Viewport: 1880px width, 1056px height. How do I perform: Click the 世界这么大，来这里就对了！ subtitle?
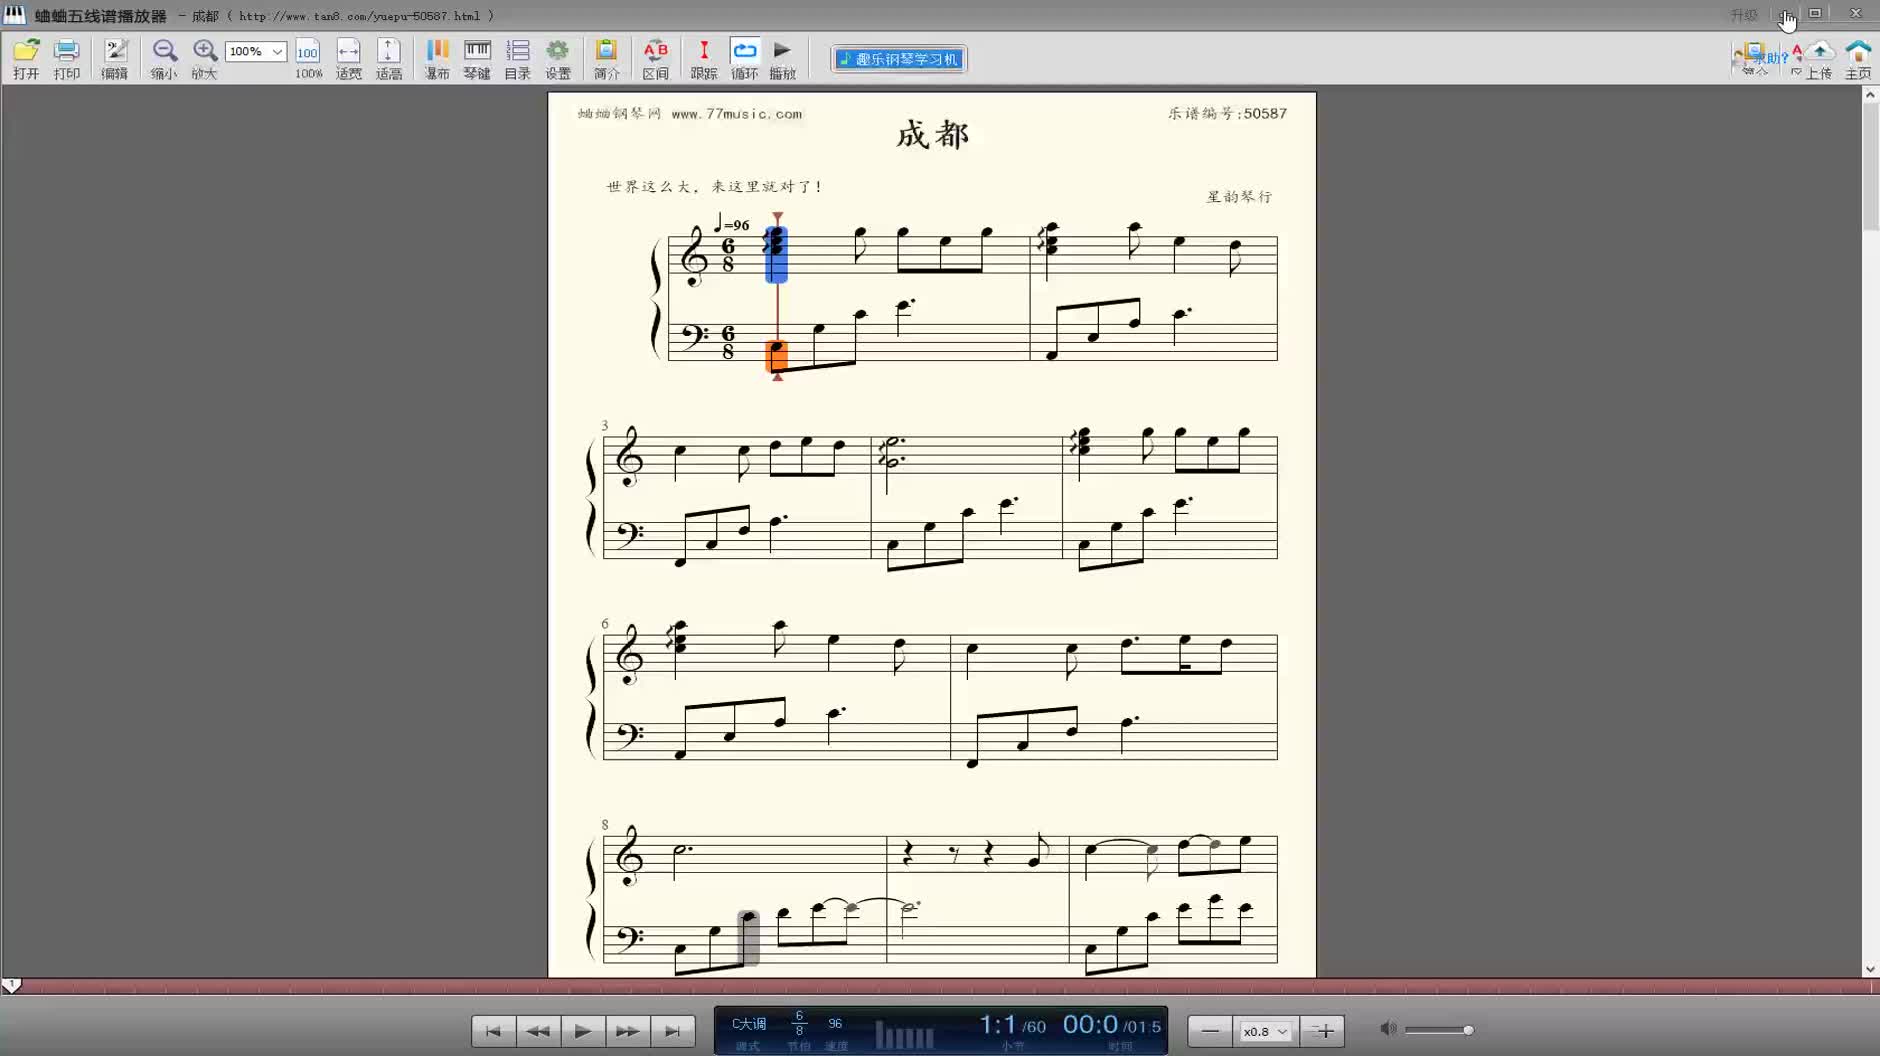714,187
